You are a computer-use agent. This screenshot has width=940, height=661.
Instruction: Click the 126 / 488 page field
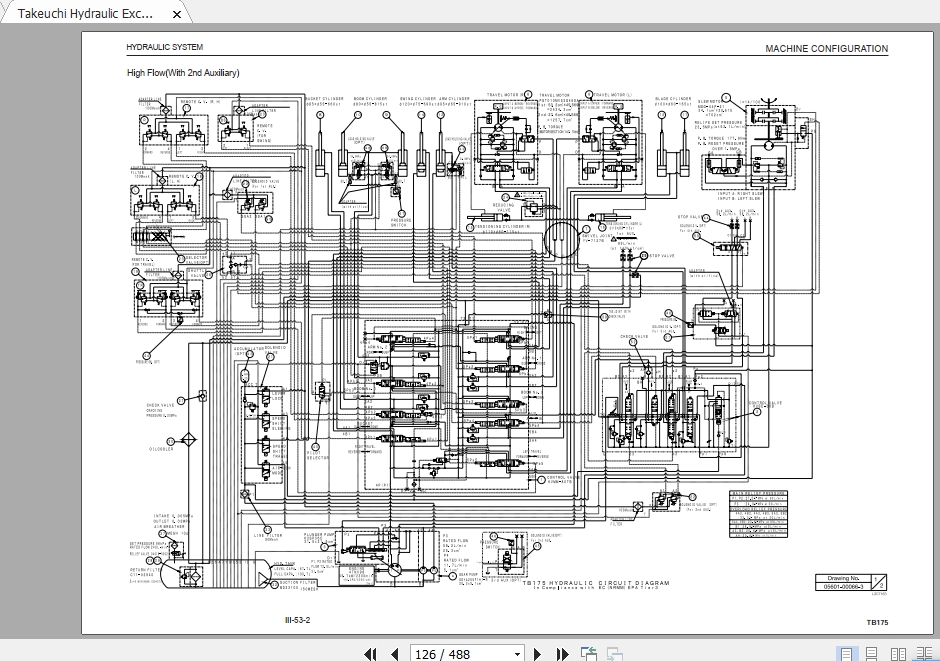462,654
